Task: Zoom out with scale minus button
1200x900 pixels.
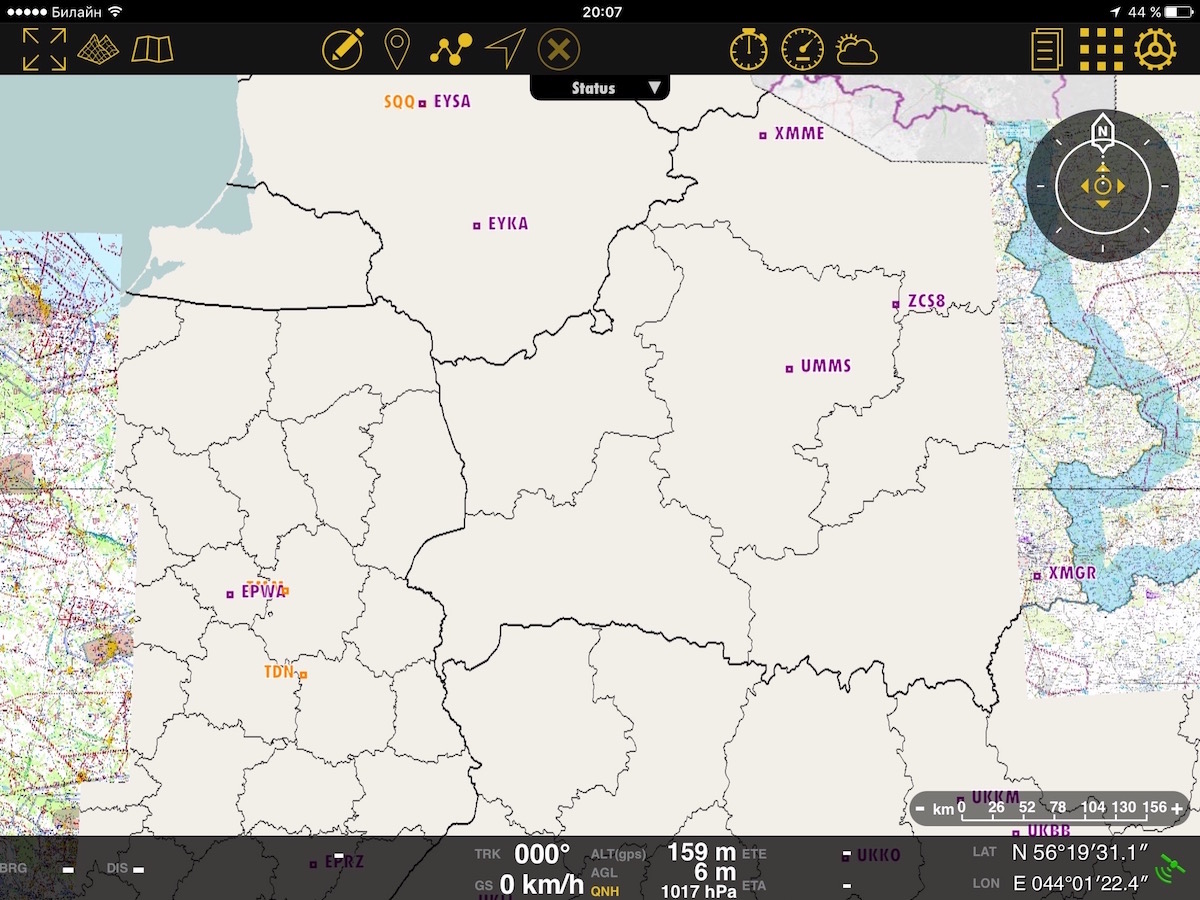Action: [x=920, y=808]
